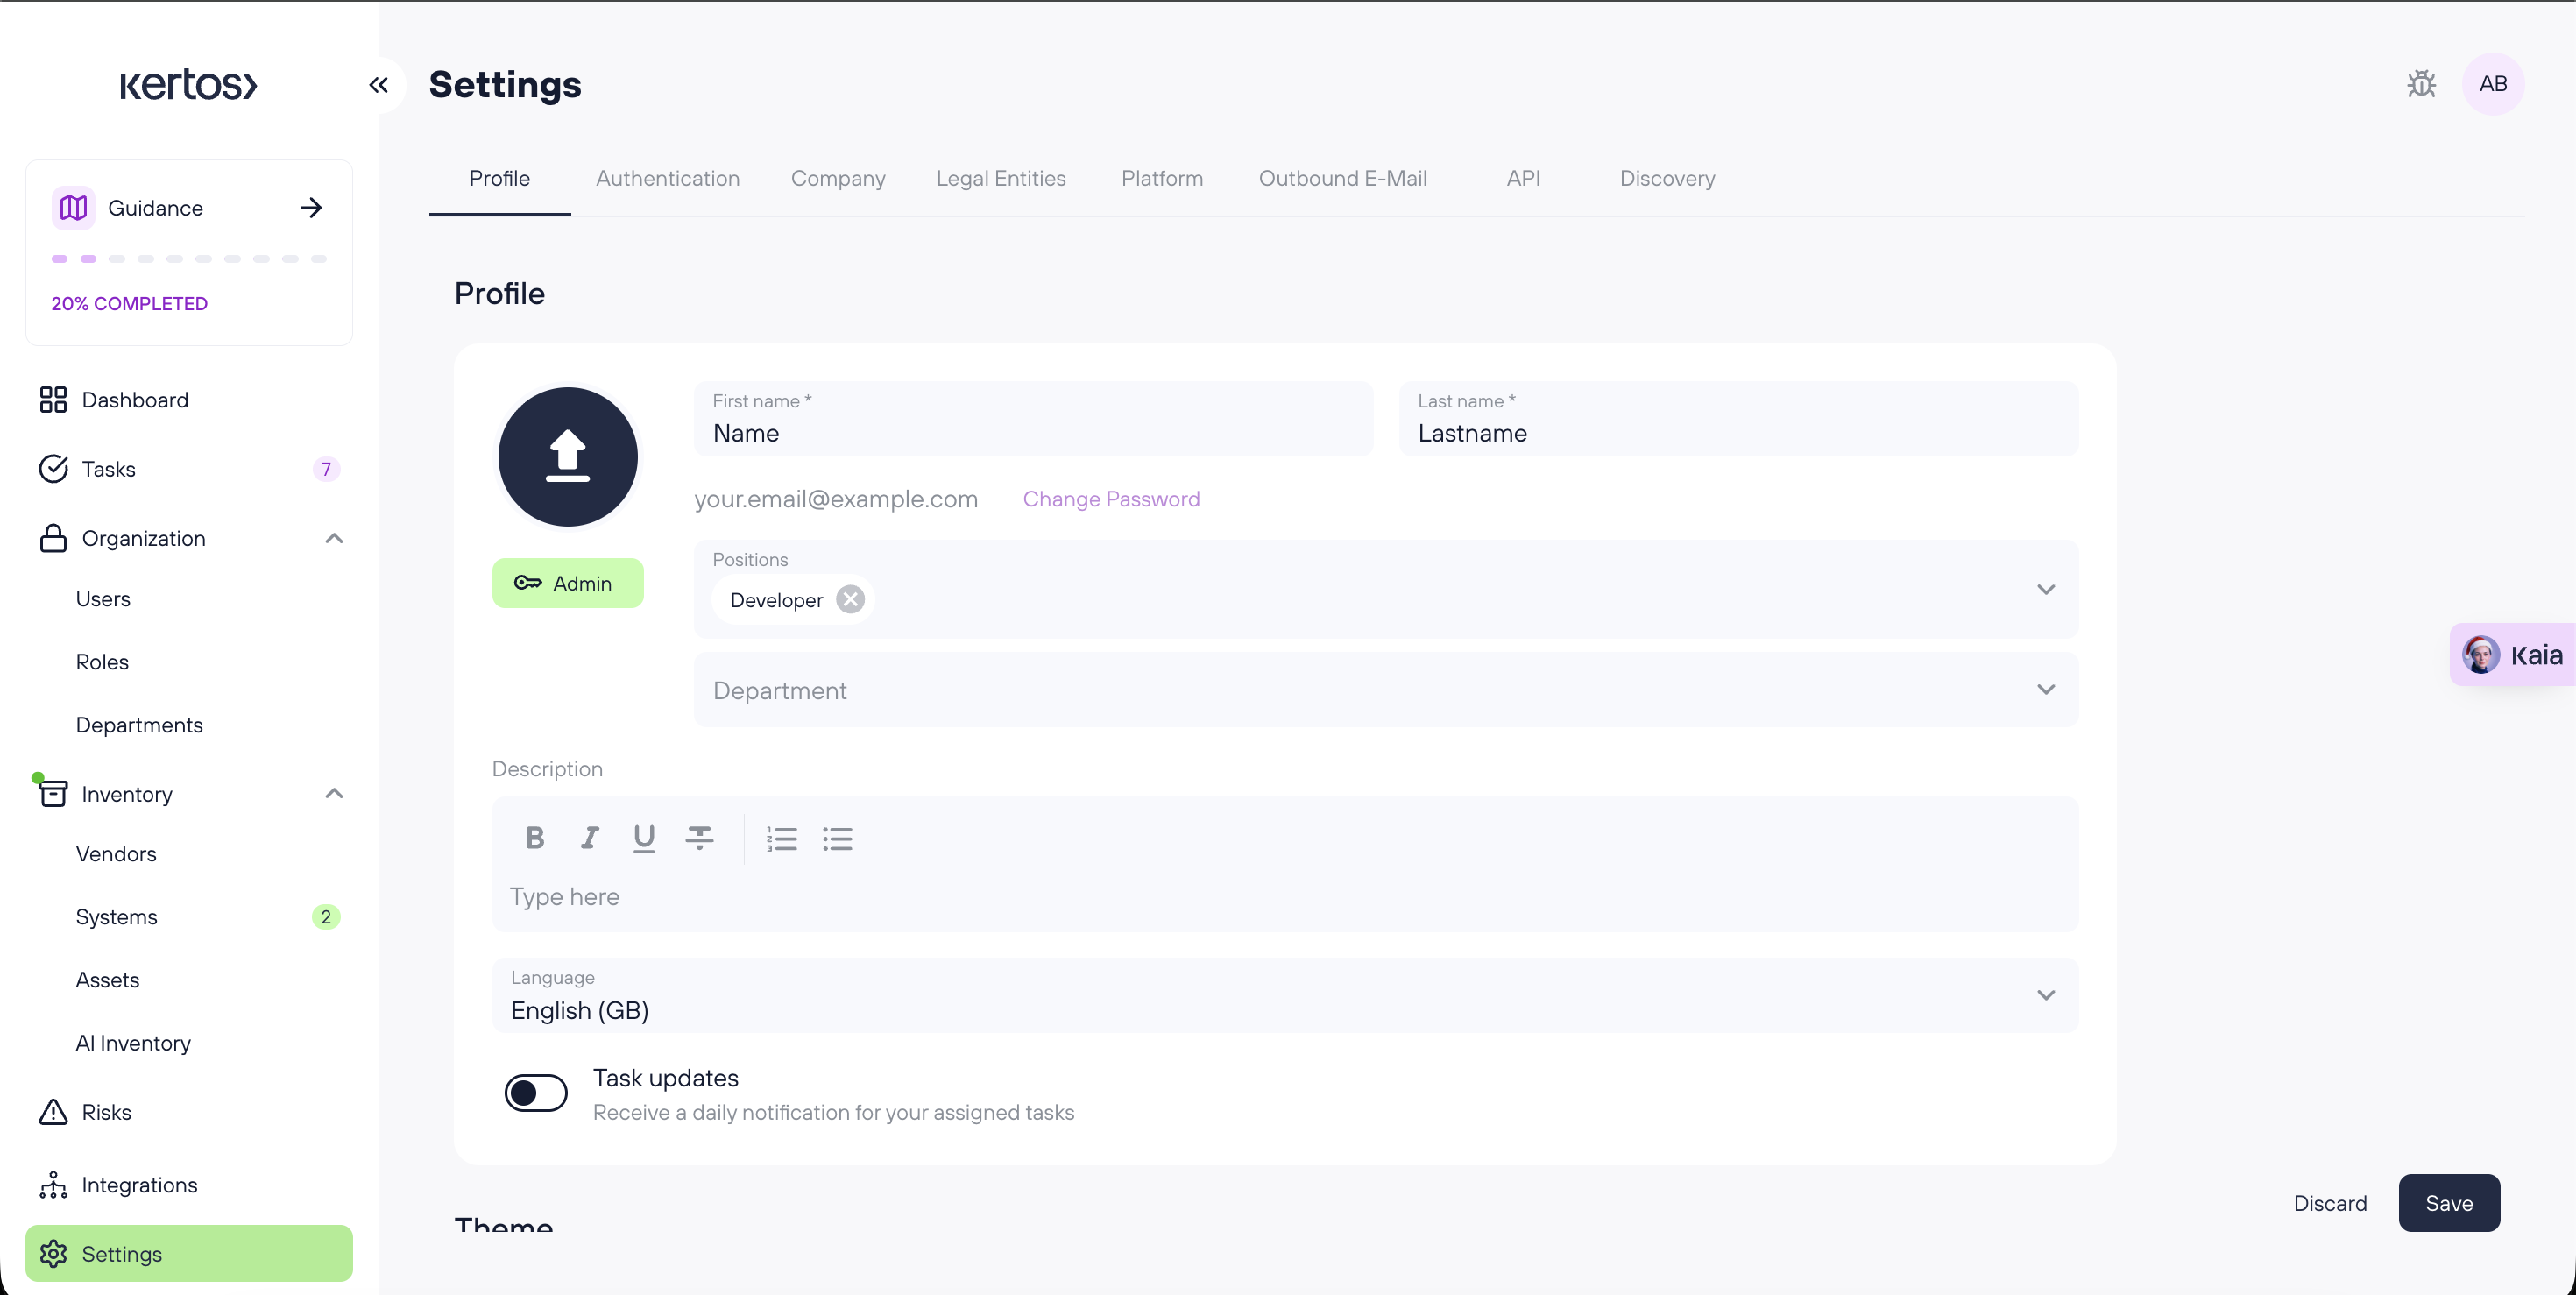Apply strikethrough formatting in description

[x=699, y=838]
